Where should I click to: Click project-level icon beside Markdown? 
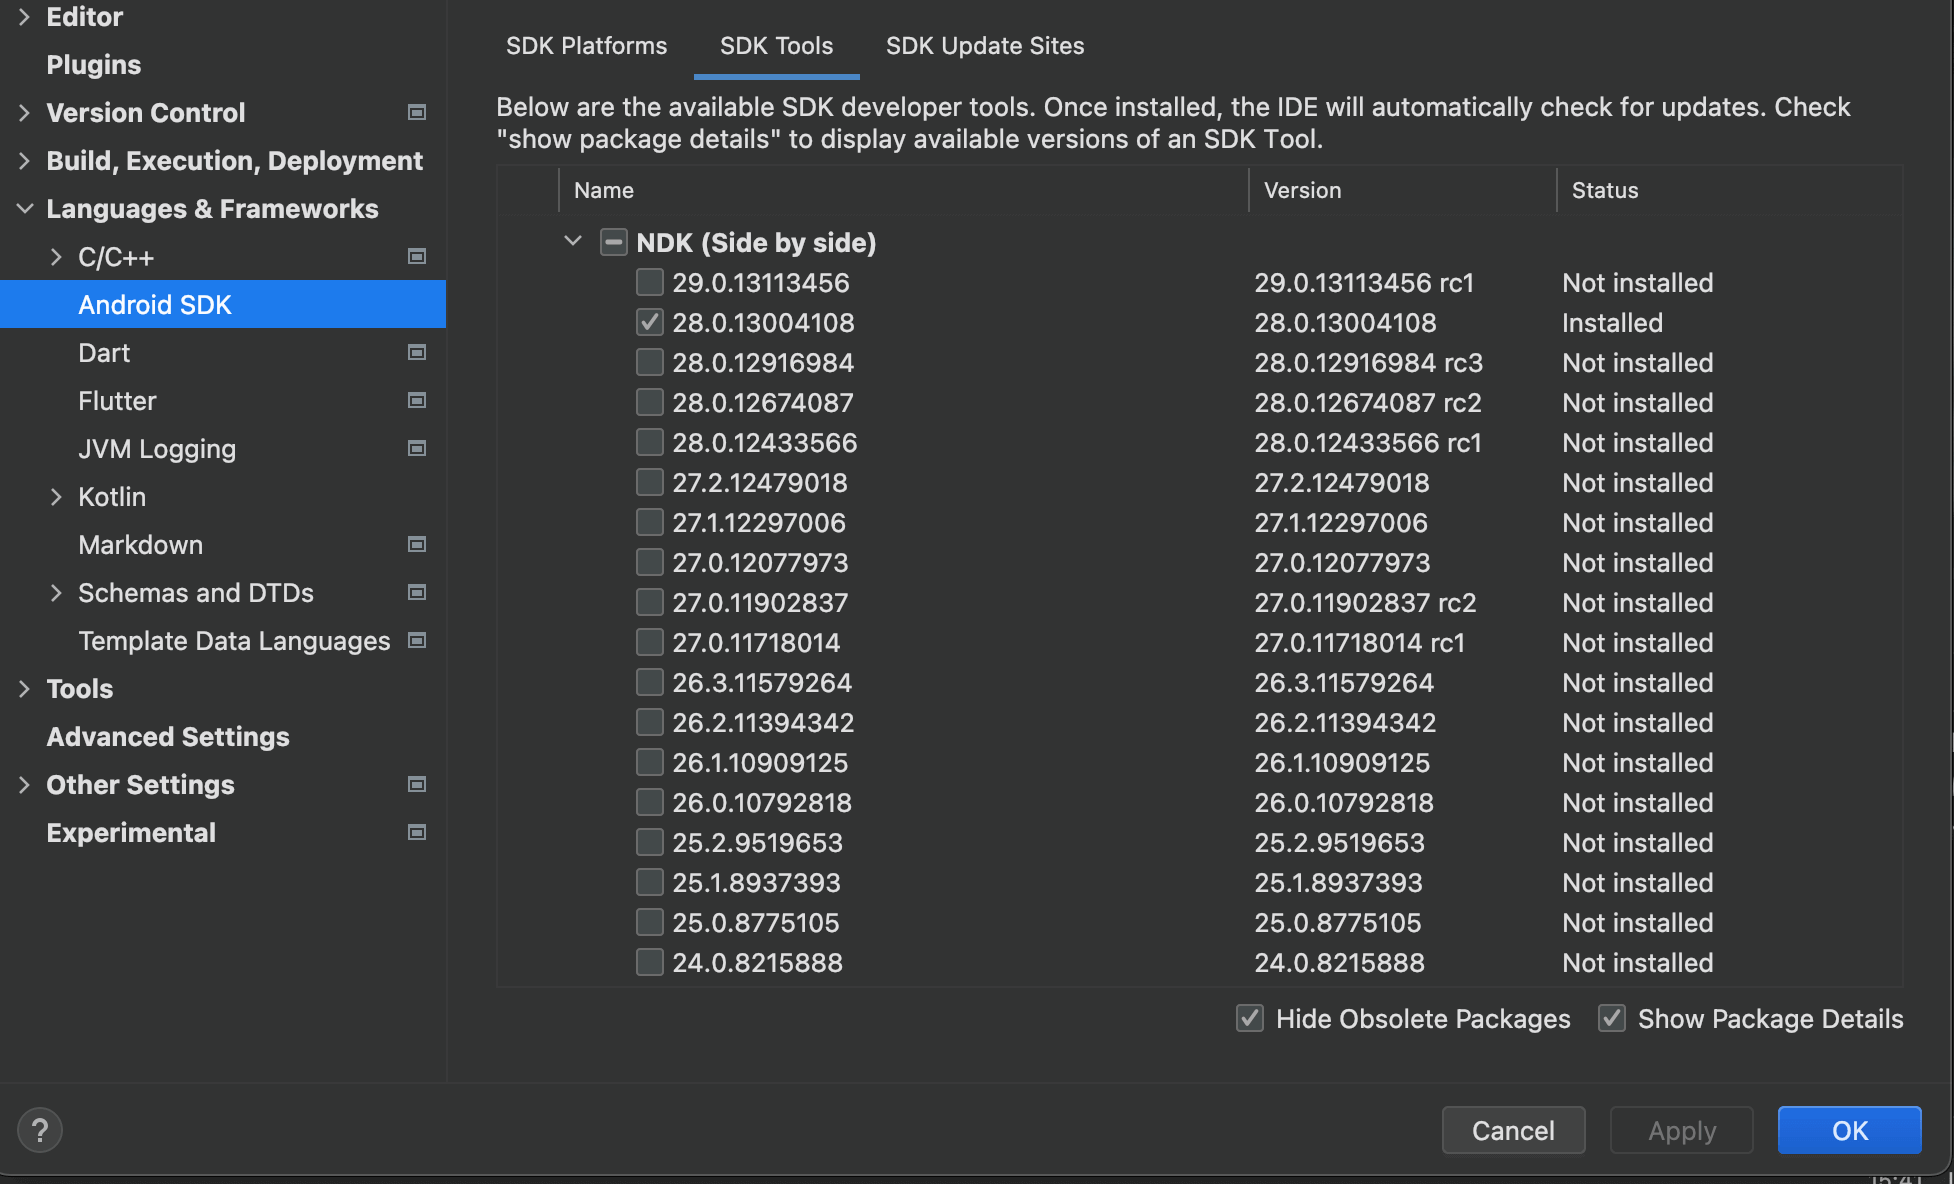pos(417,545)
